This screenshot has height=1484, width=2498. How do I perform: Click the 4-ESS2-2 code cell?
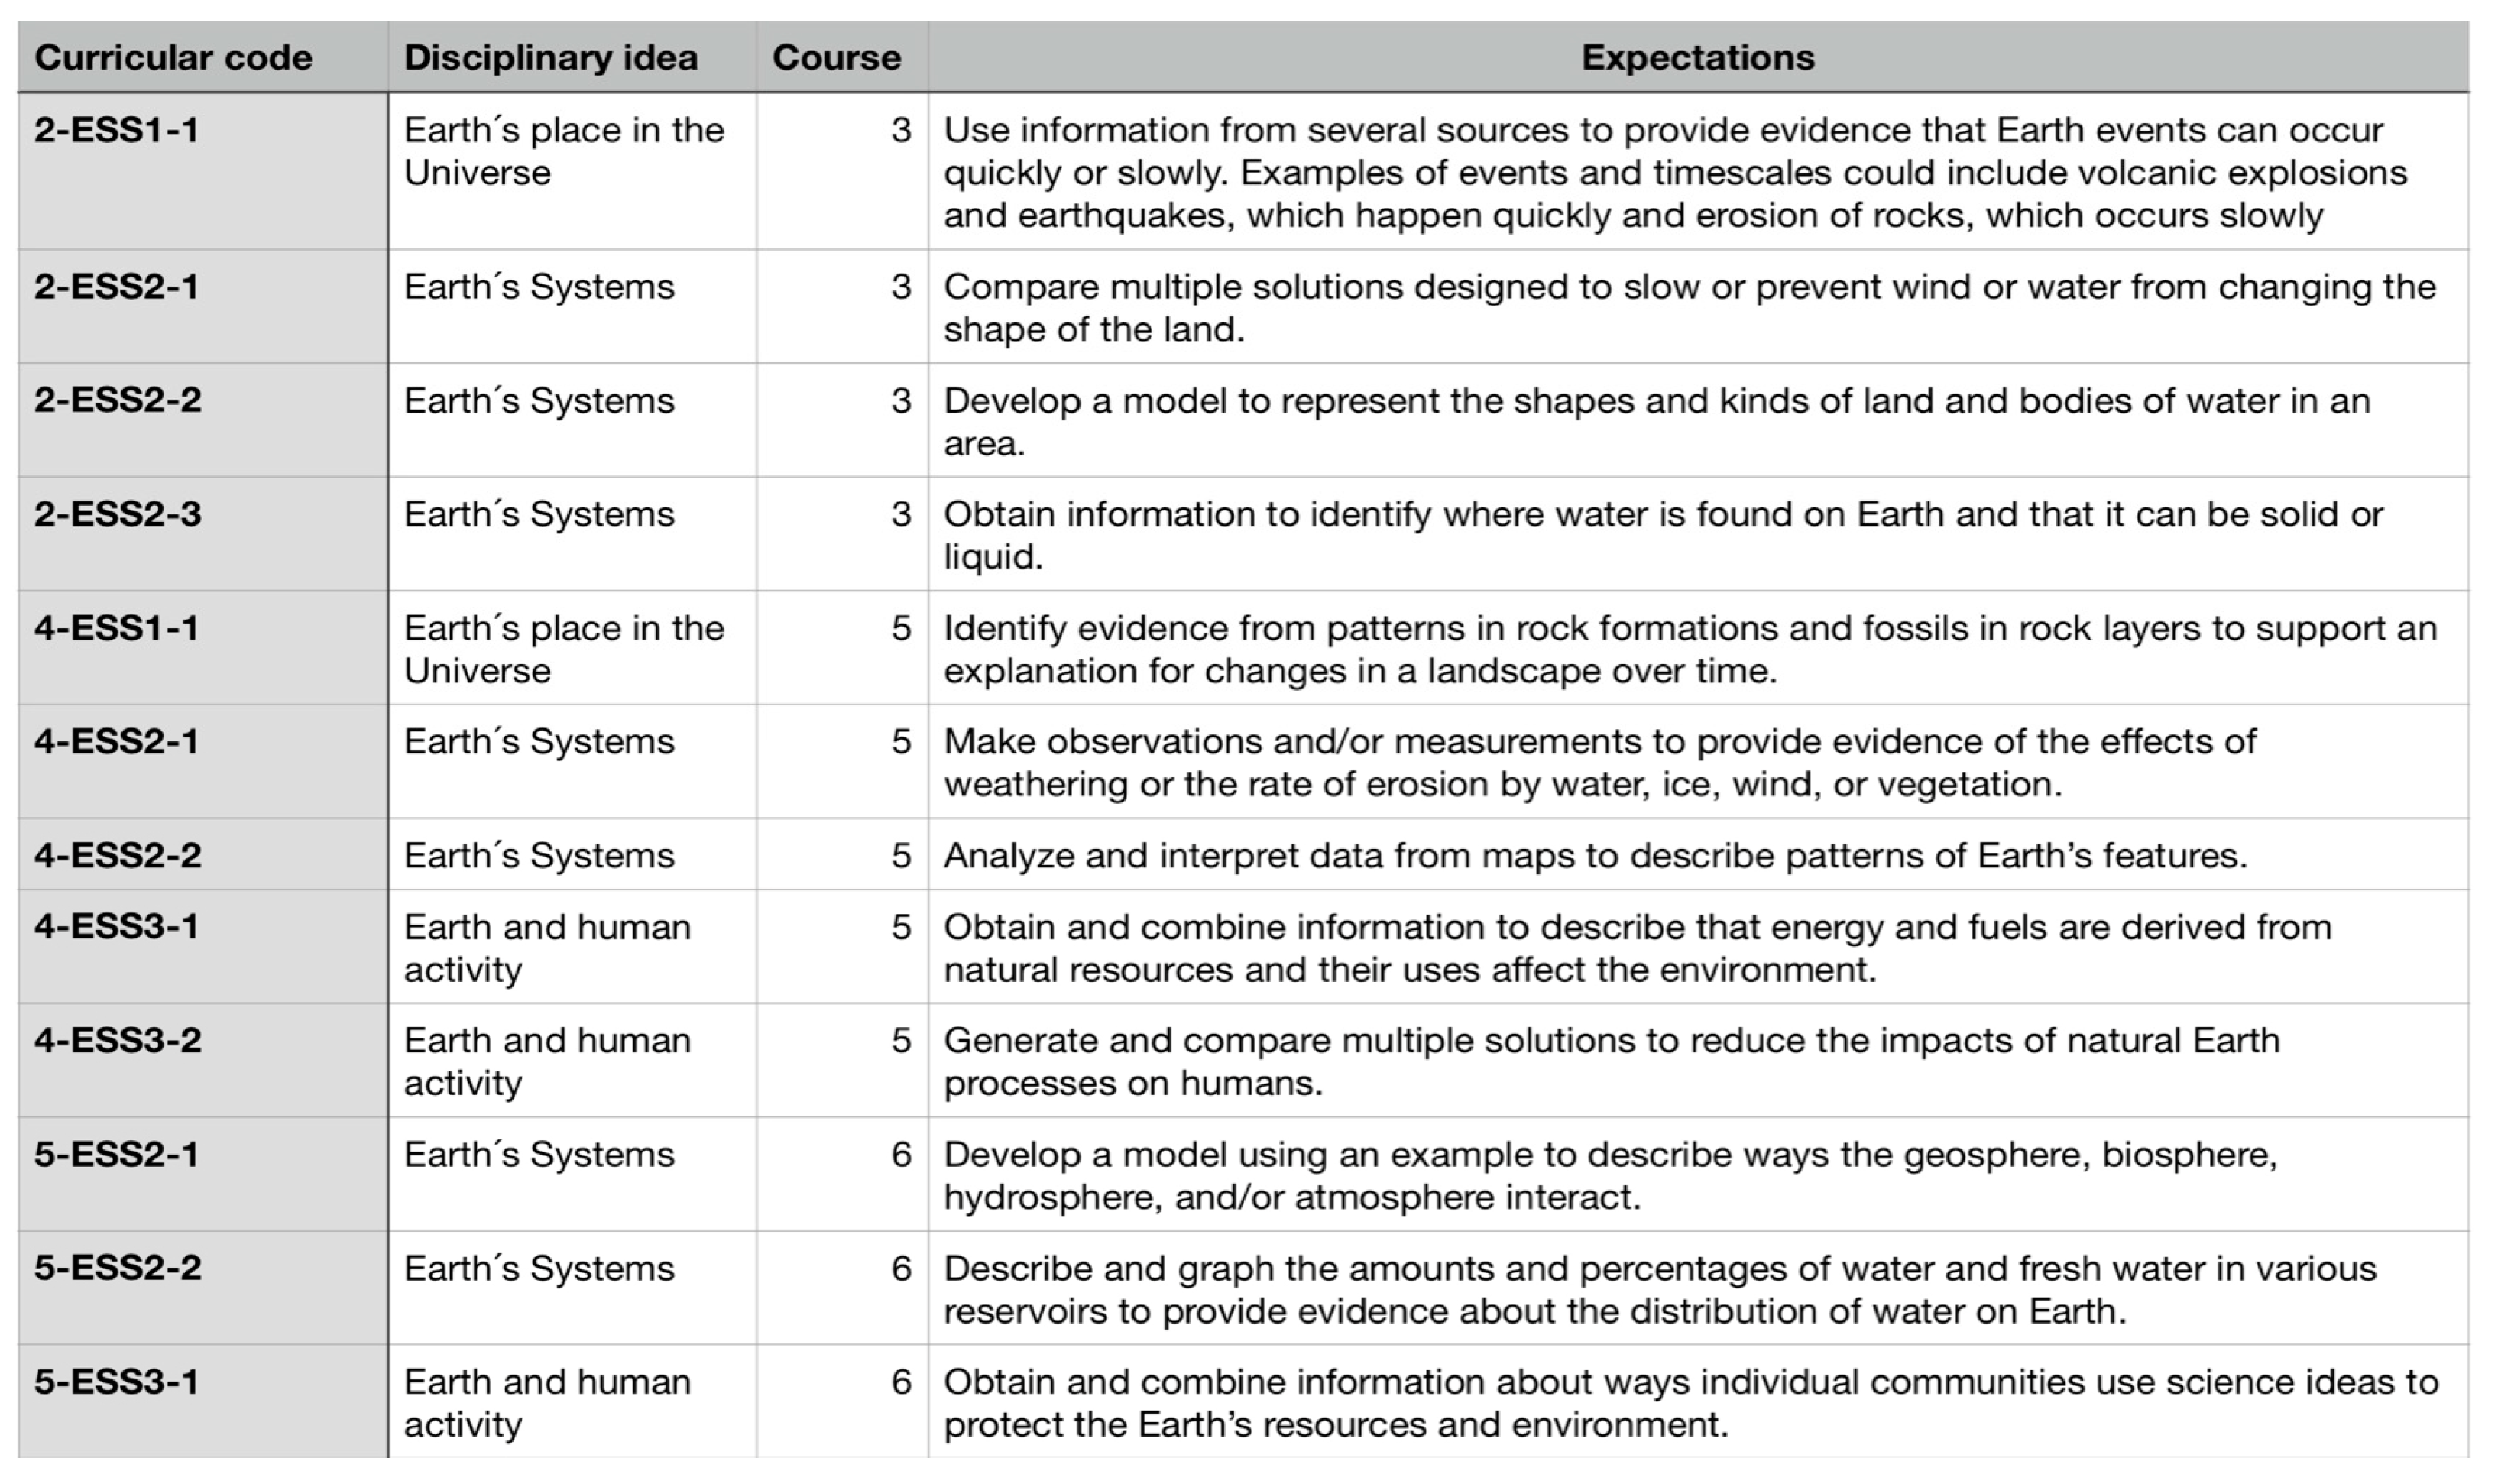118,855
